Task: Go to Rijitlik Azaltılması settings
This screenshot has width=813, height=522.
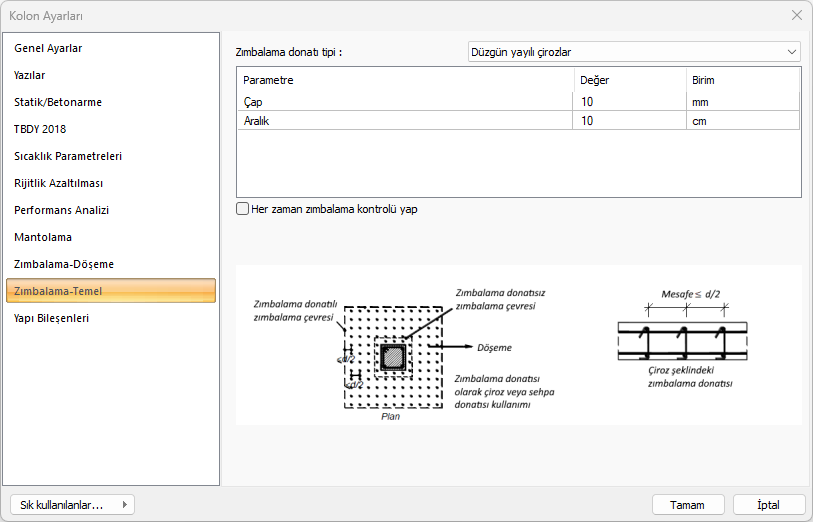Action: click(x=59, y=183)
